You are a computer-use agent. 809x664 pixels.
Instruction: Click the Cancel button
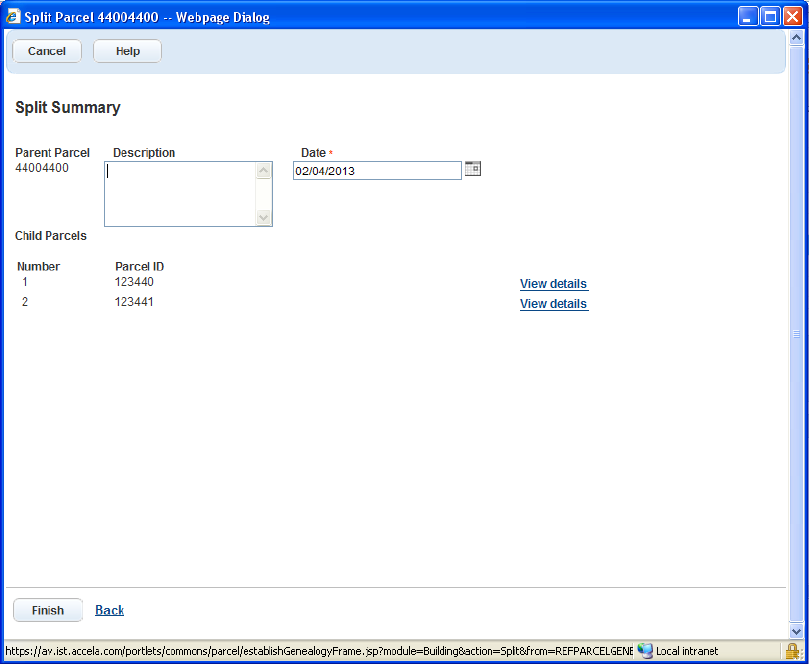[47, 51]
